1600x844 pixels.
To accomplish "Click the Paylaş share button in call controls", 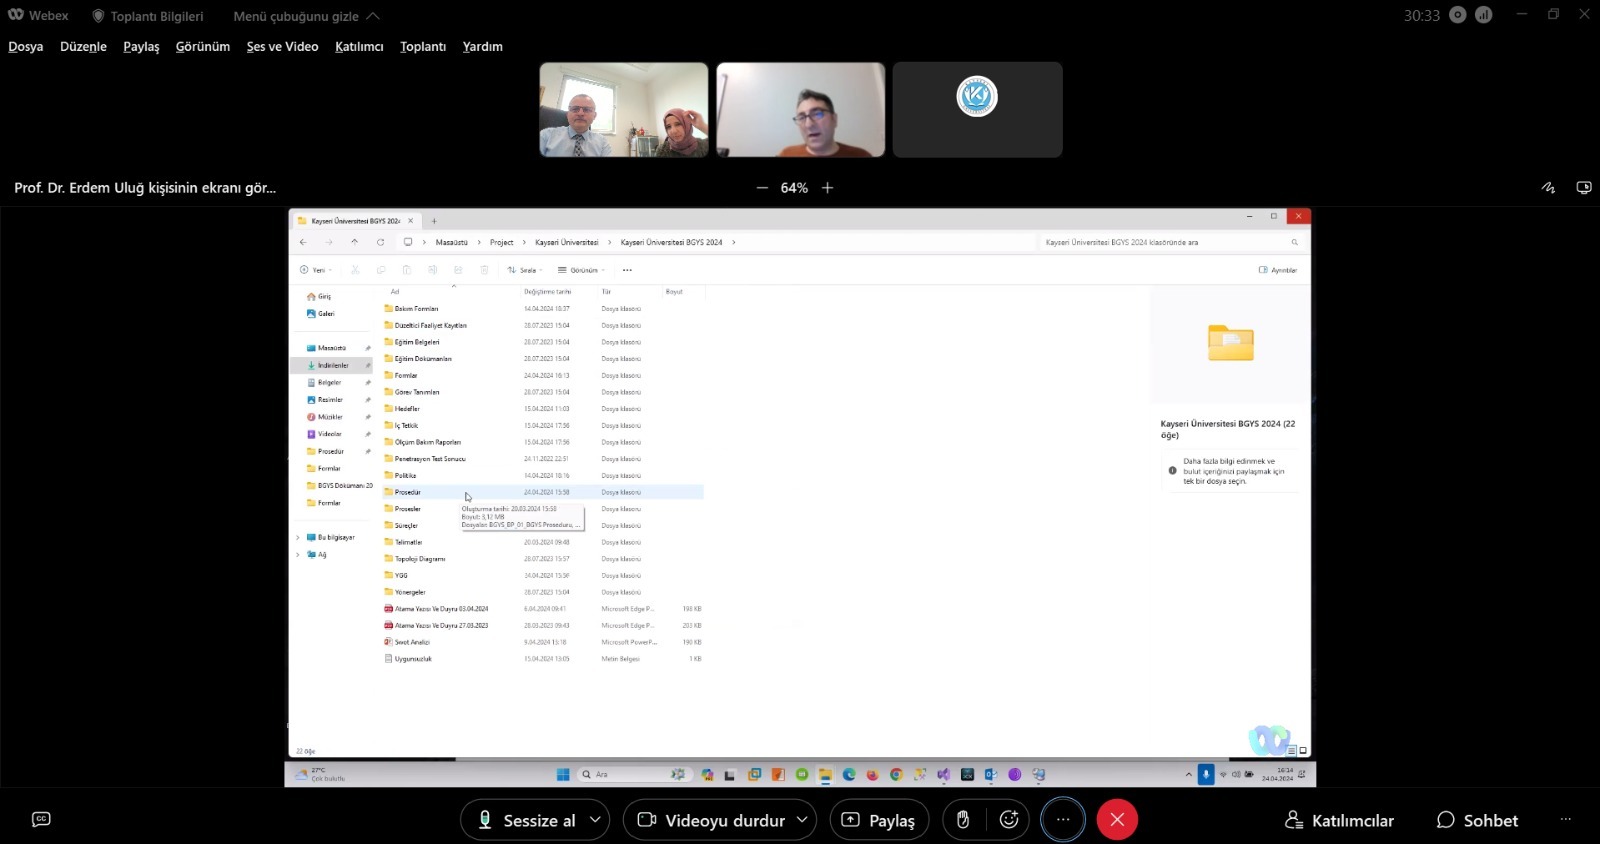I will [879, 820].
